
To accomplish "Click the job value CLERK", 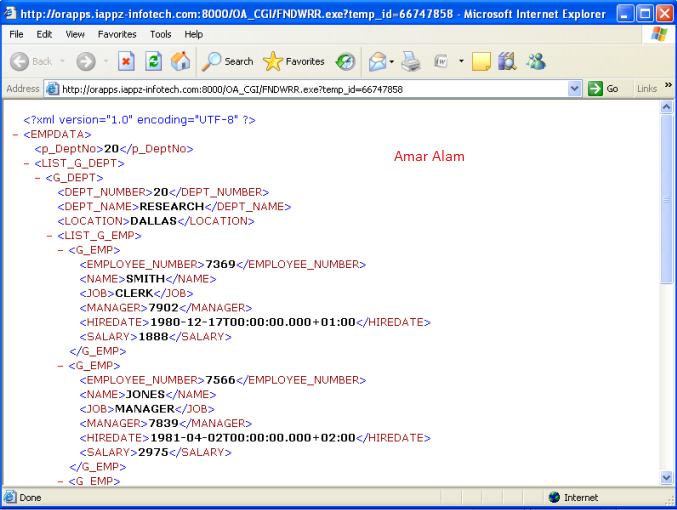I will tap(134, 293).
